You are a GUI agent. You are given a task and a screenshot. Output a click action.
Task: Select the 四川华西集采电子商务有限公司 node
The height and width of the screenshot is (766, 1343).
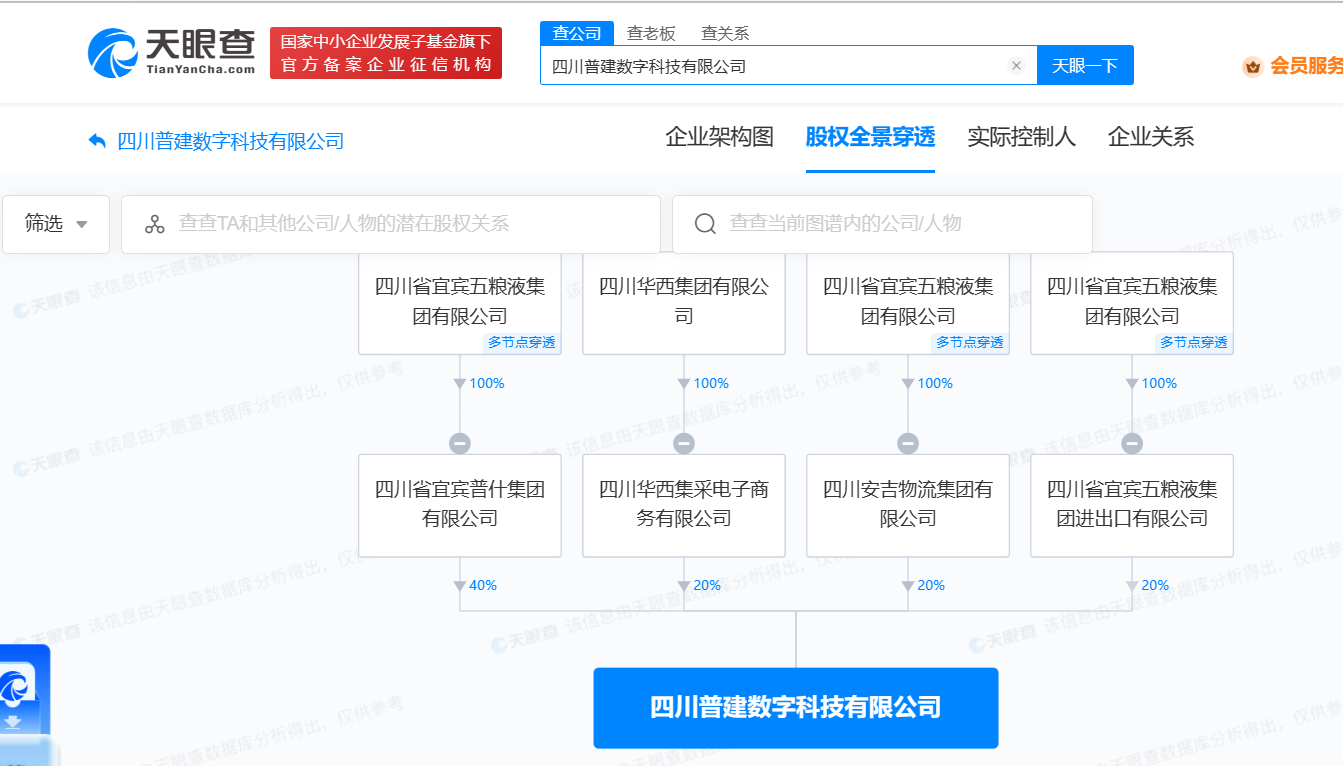(x=684, y=505)
